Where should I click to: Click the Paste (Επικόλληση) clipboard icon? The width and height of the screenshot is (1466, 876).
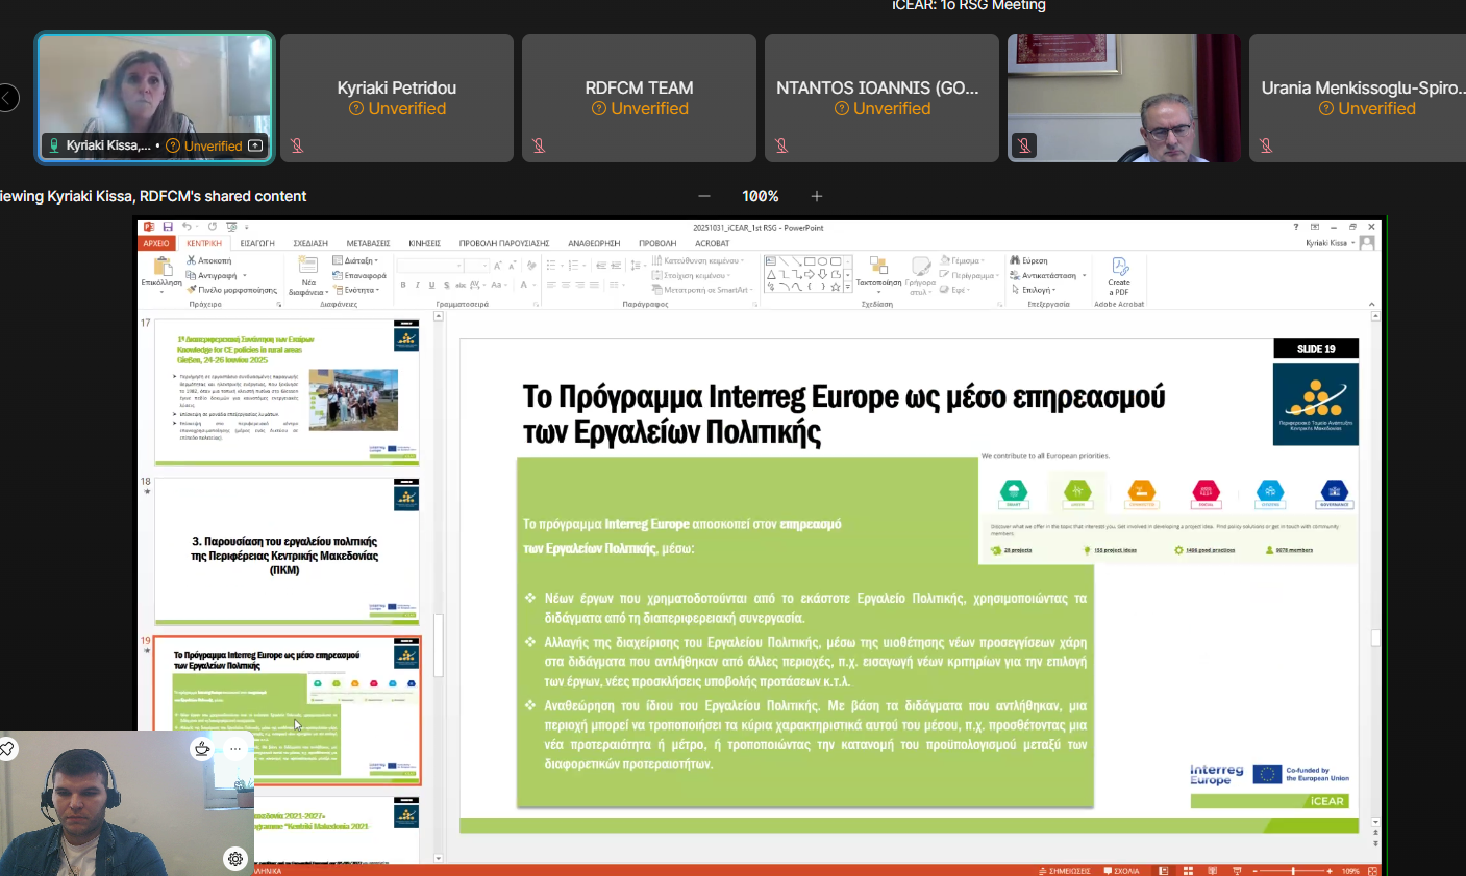coord(161,267)
